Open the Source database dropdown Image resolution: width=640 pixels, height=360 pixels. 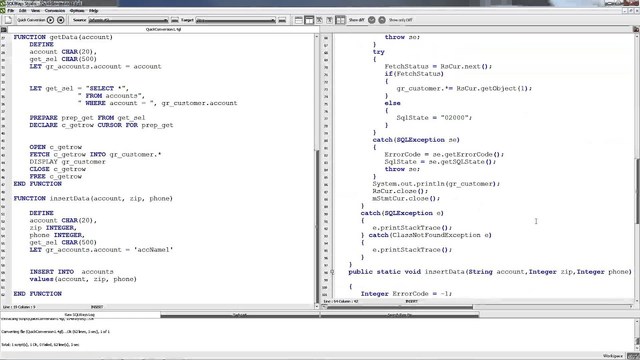(128, 20)
